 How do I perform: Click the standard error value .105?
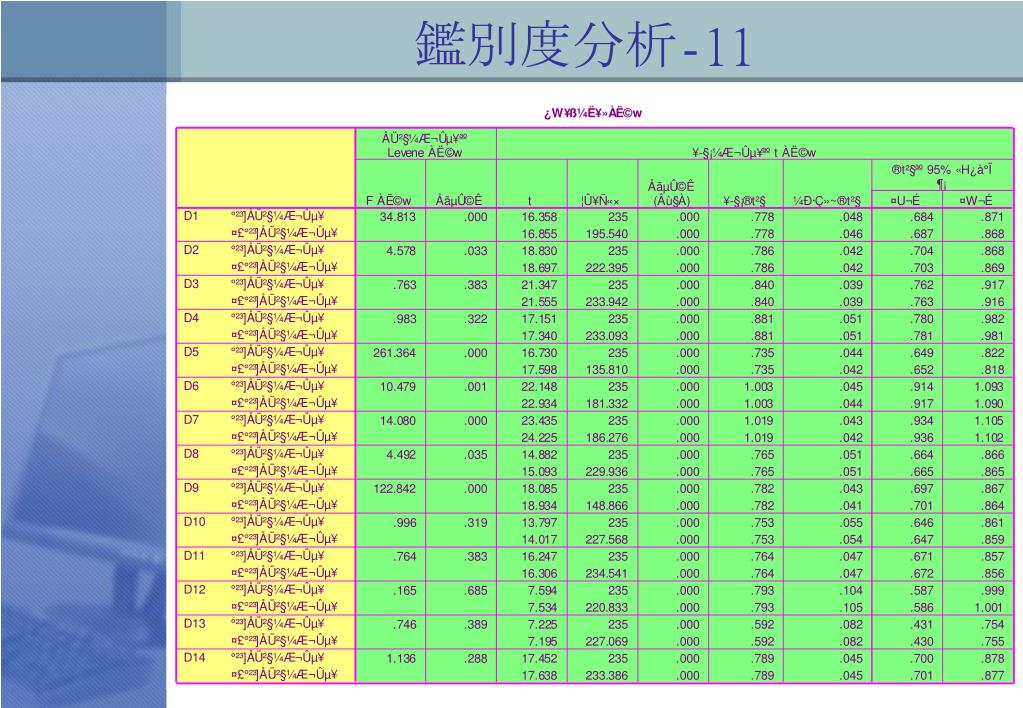click(x=851, y=607)
